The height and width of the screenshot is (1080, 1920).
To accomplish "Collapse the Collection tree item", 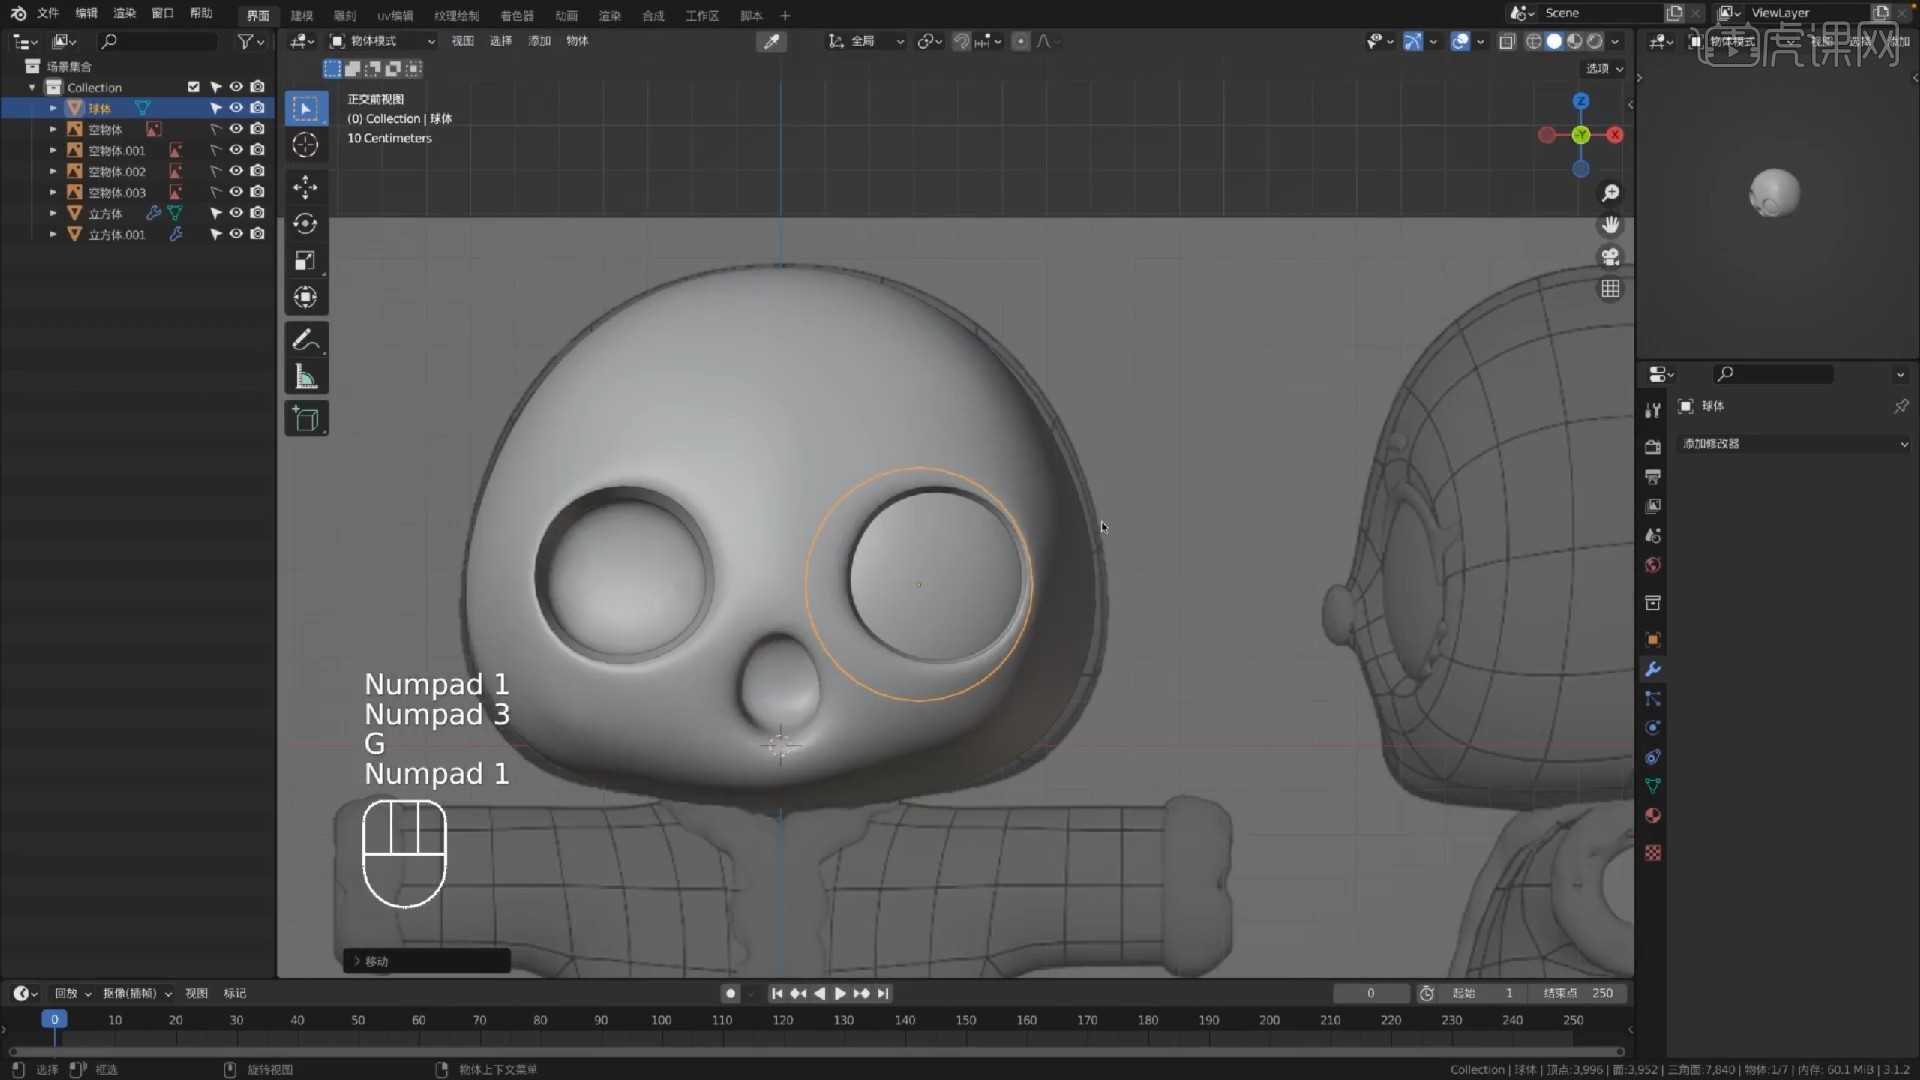I will click(x=32, y=87).
